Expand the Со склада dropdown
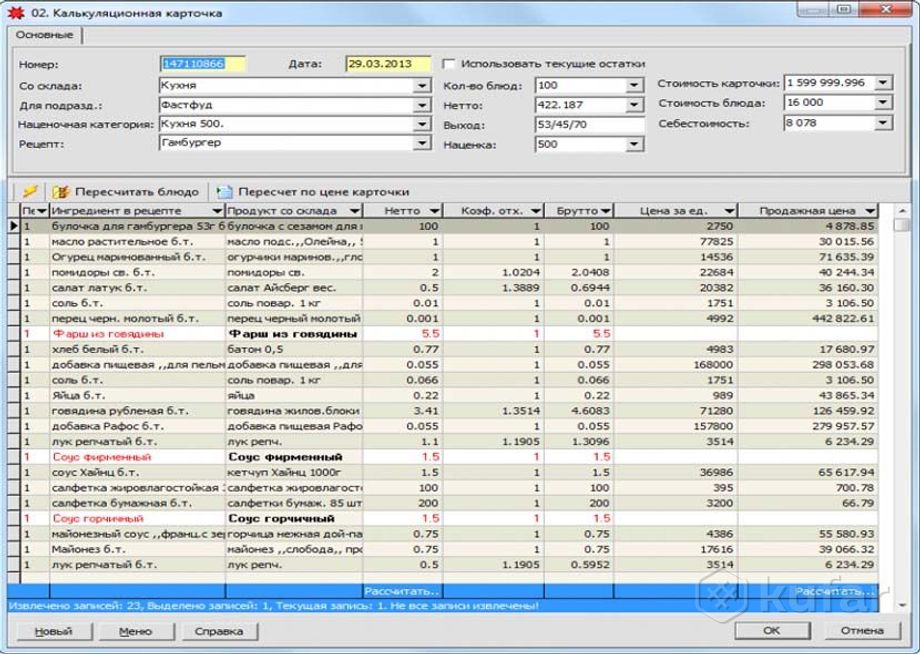Image resolution: width=920 pixels, height=654 pixels. tap(421, 85)
